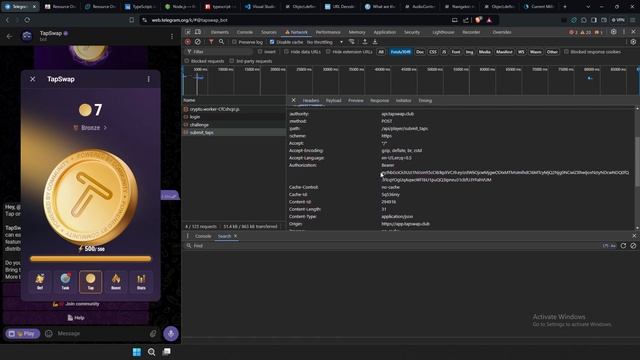Tap the large golden TapSwap coin
This screenshot has width=640, height=360.
tap(91, 197)
